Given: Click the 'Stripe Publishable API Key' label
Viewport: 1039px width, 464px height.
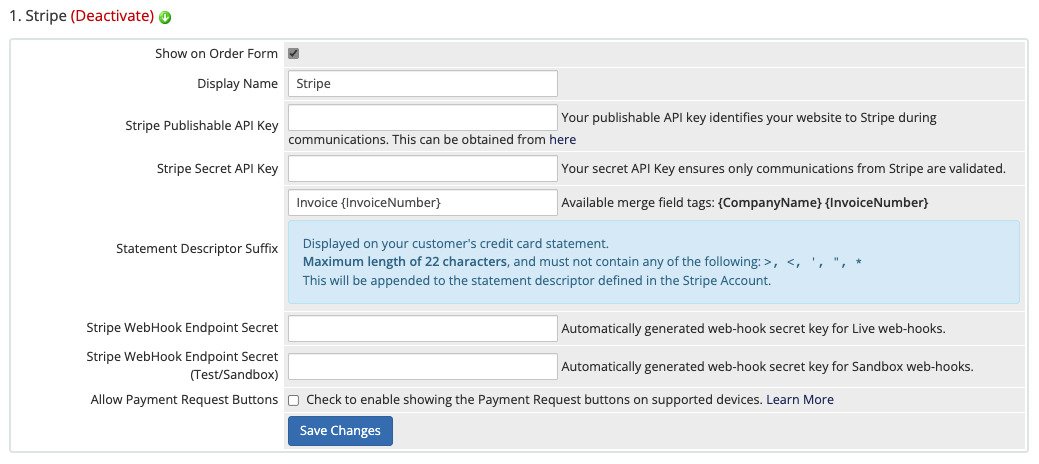Looking at the screenshot, I should point(201,126).
